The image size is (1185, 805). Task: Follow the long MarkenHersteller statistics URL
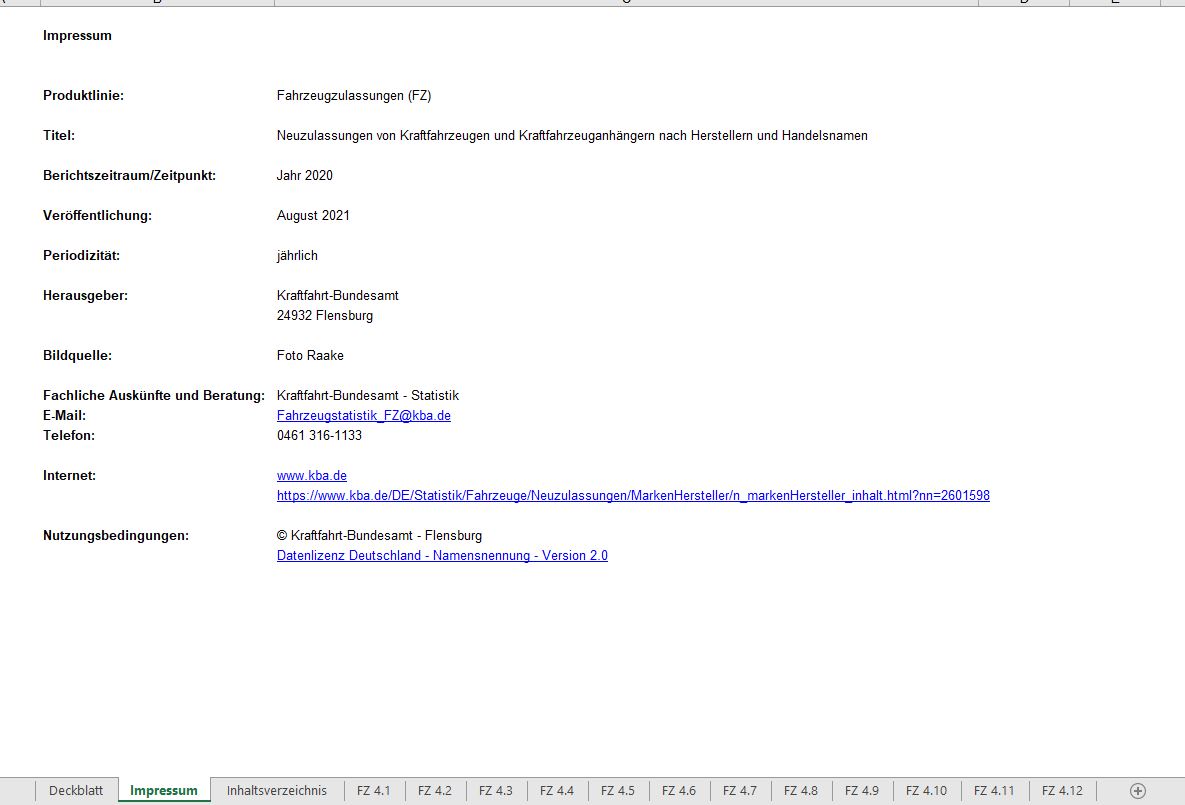tap(632, 495)
